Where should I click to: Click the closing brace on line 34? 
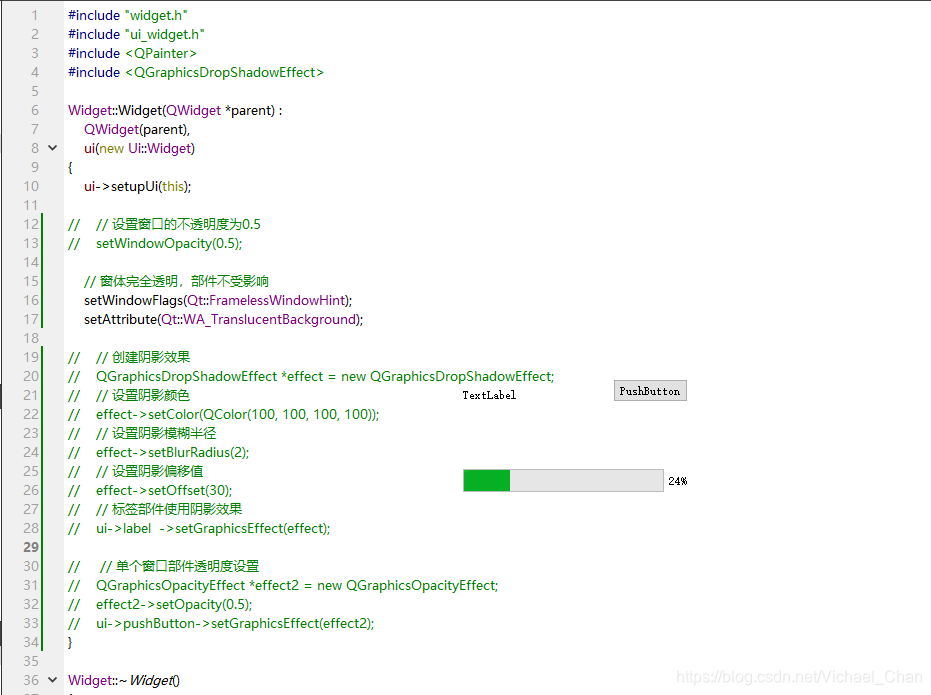(x=70, y=642)
